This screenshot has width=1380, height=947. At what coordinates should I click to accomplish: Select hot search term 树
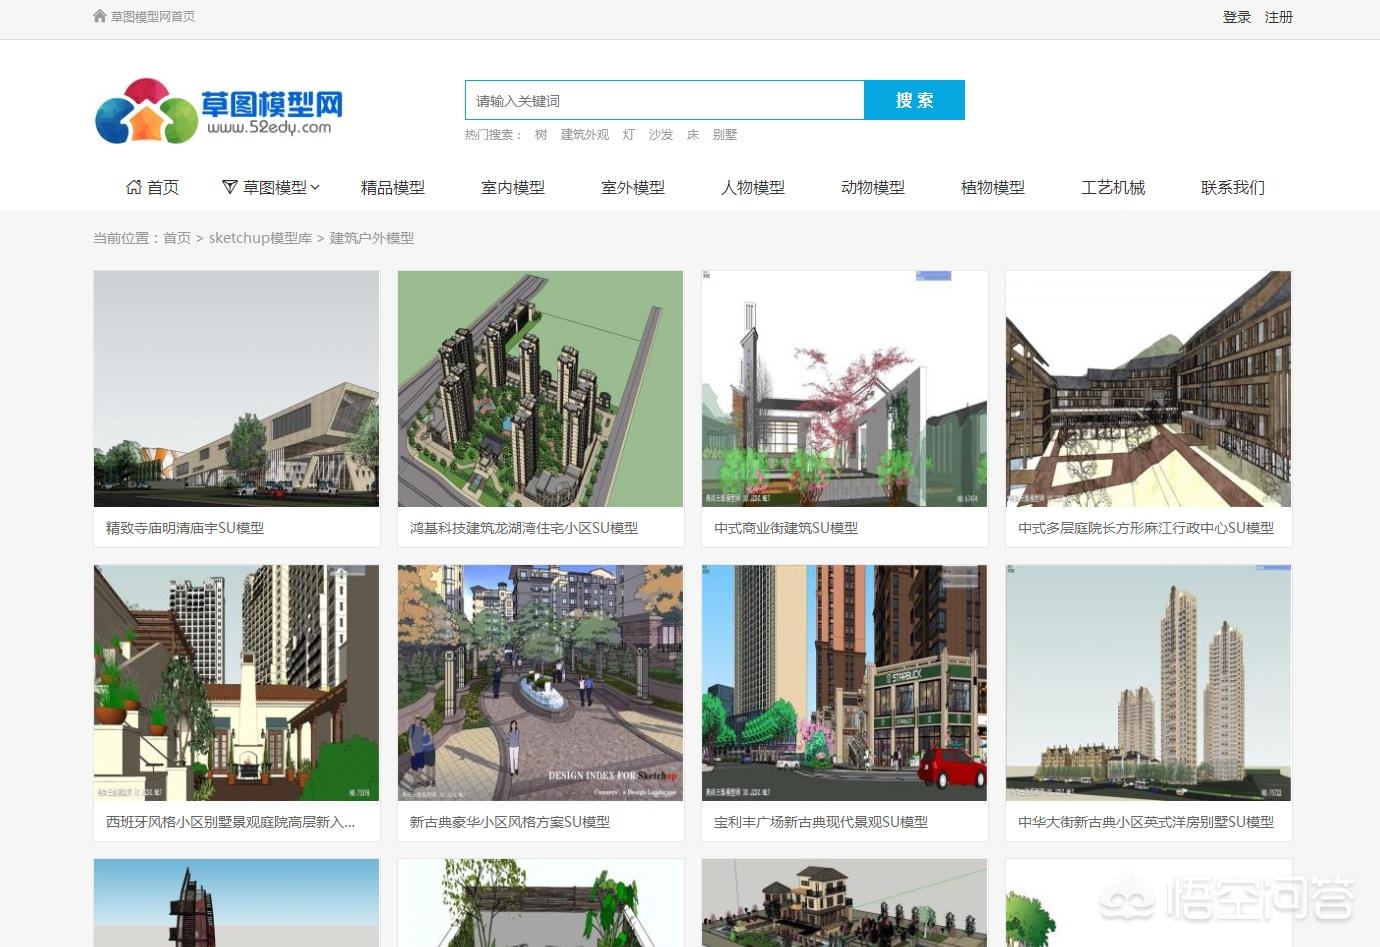(541, 135)
